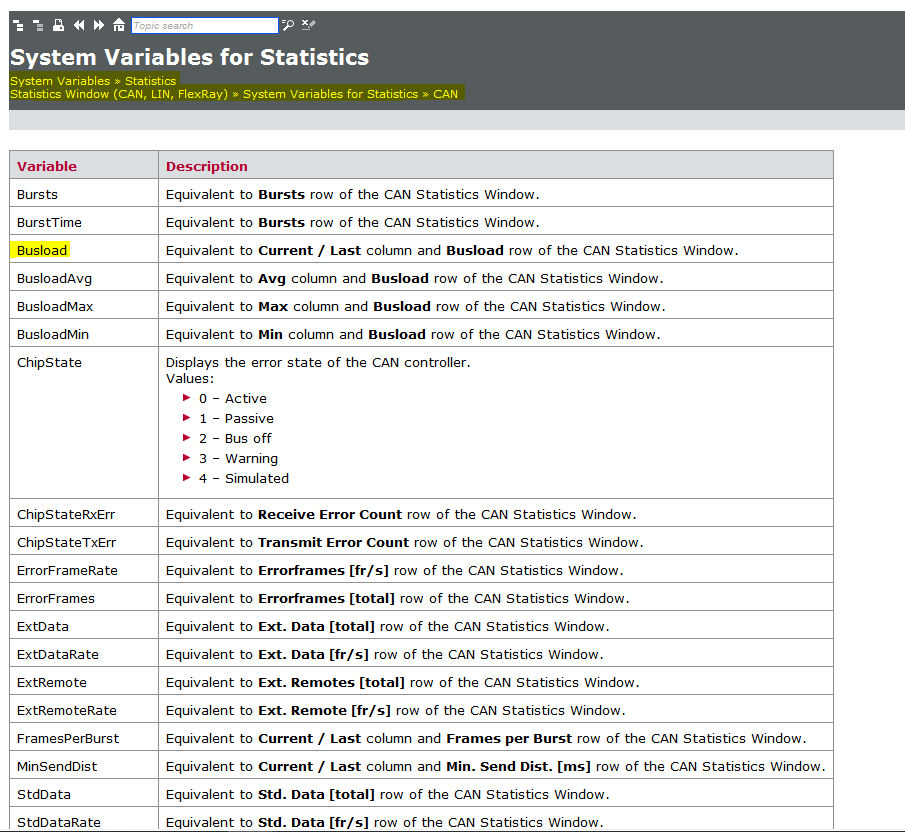Select the ExtRemote variable cell
Screen dimensions: 905x832
[84, 682]
